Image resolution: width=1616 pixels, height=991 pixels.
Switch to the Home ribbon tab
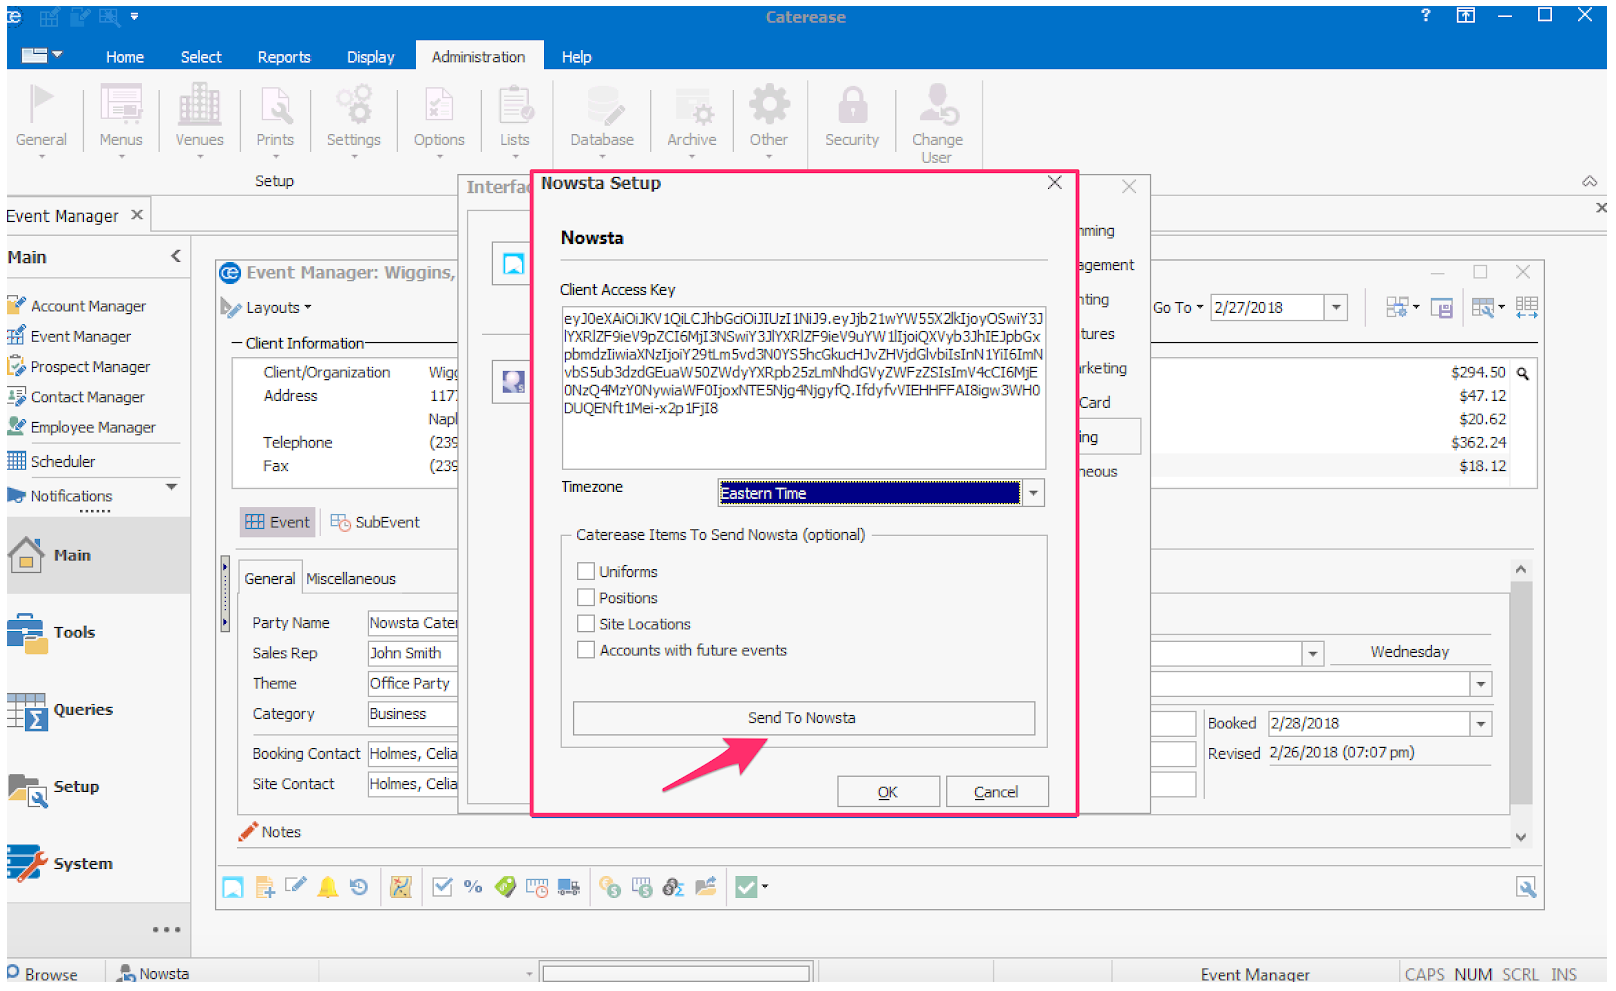pyautogui.click(x=125, y=57)
